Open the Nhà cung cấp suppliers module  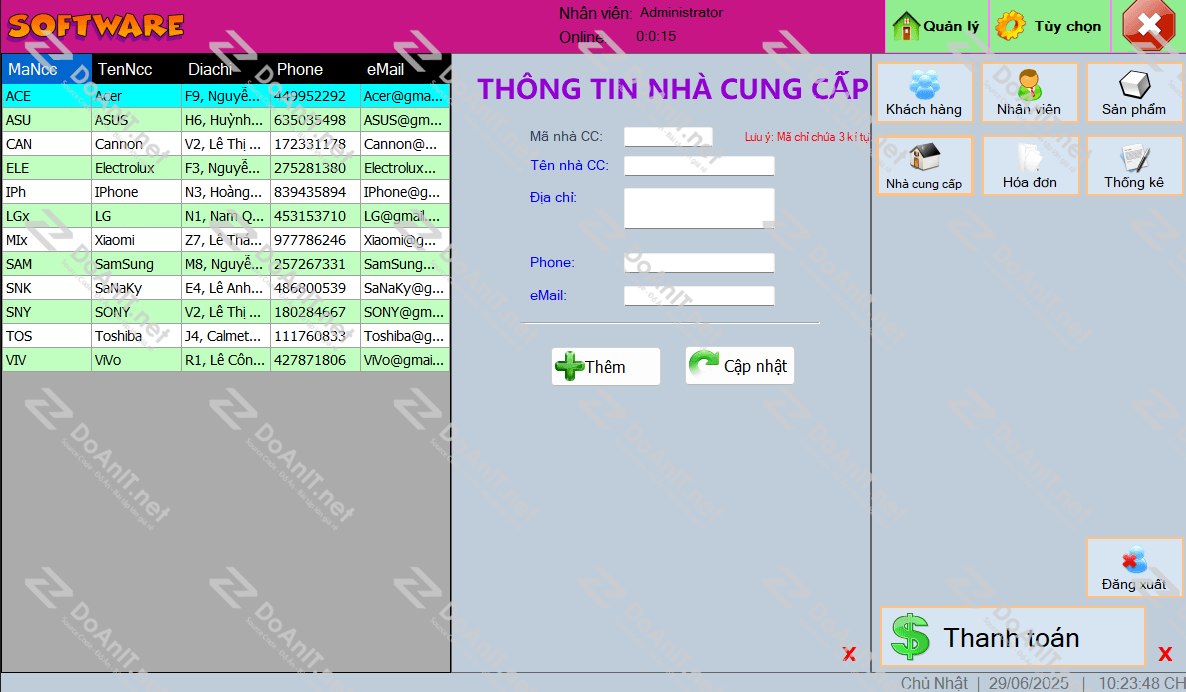pos(924,166)
